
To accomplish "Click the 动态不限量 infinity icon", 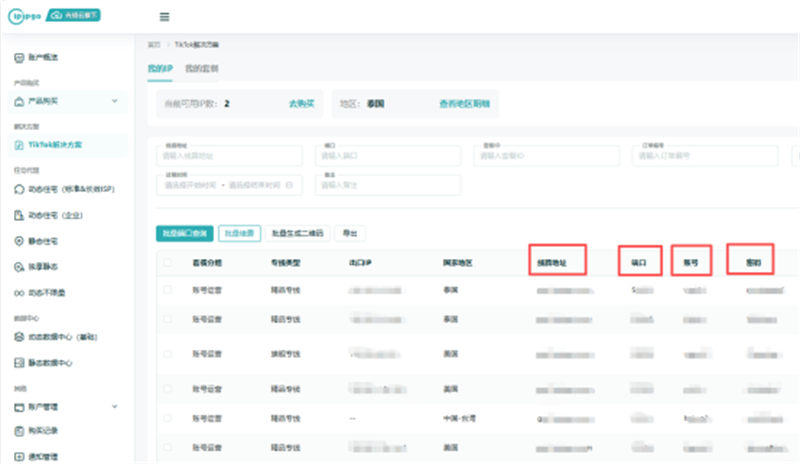I will pos(19,293).
